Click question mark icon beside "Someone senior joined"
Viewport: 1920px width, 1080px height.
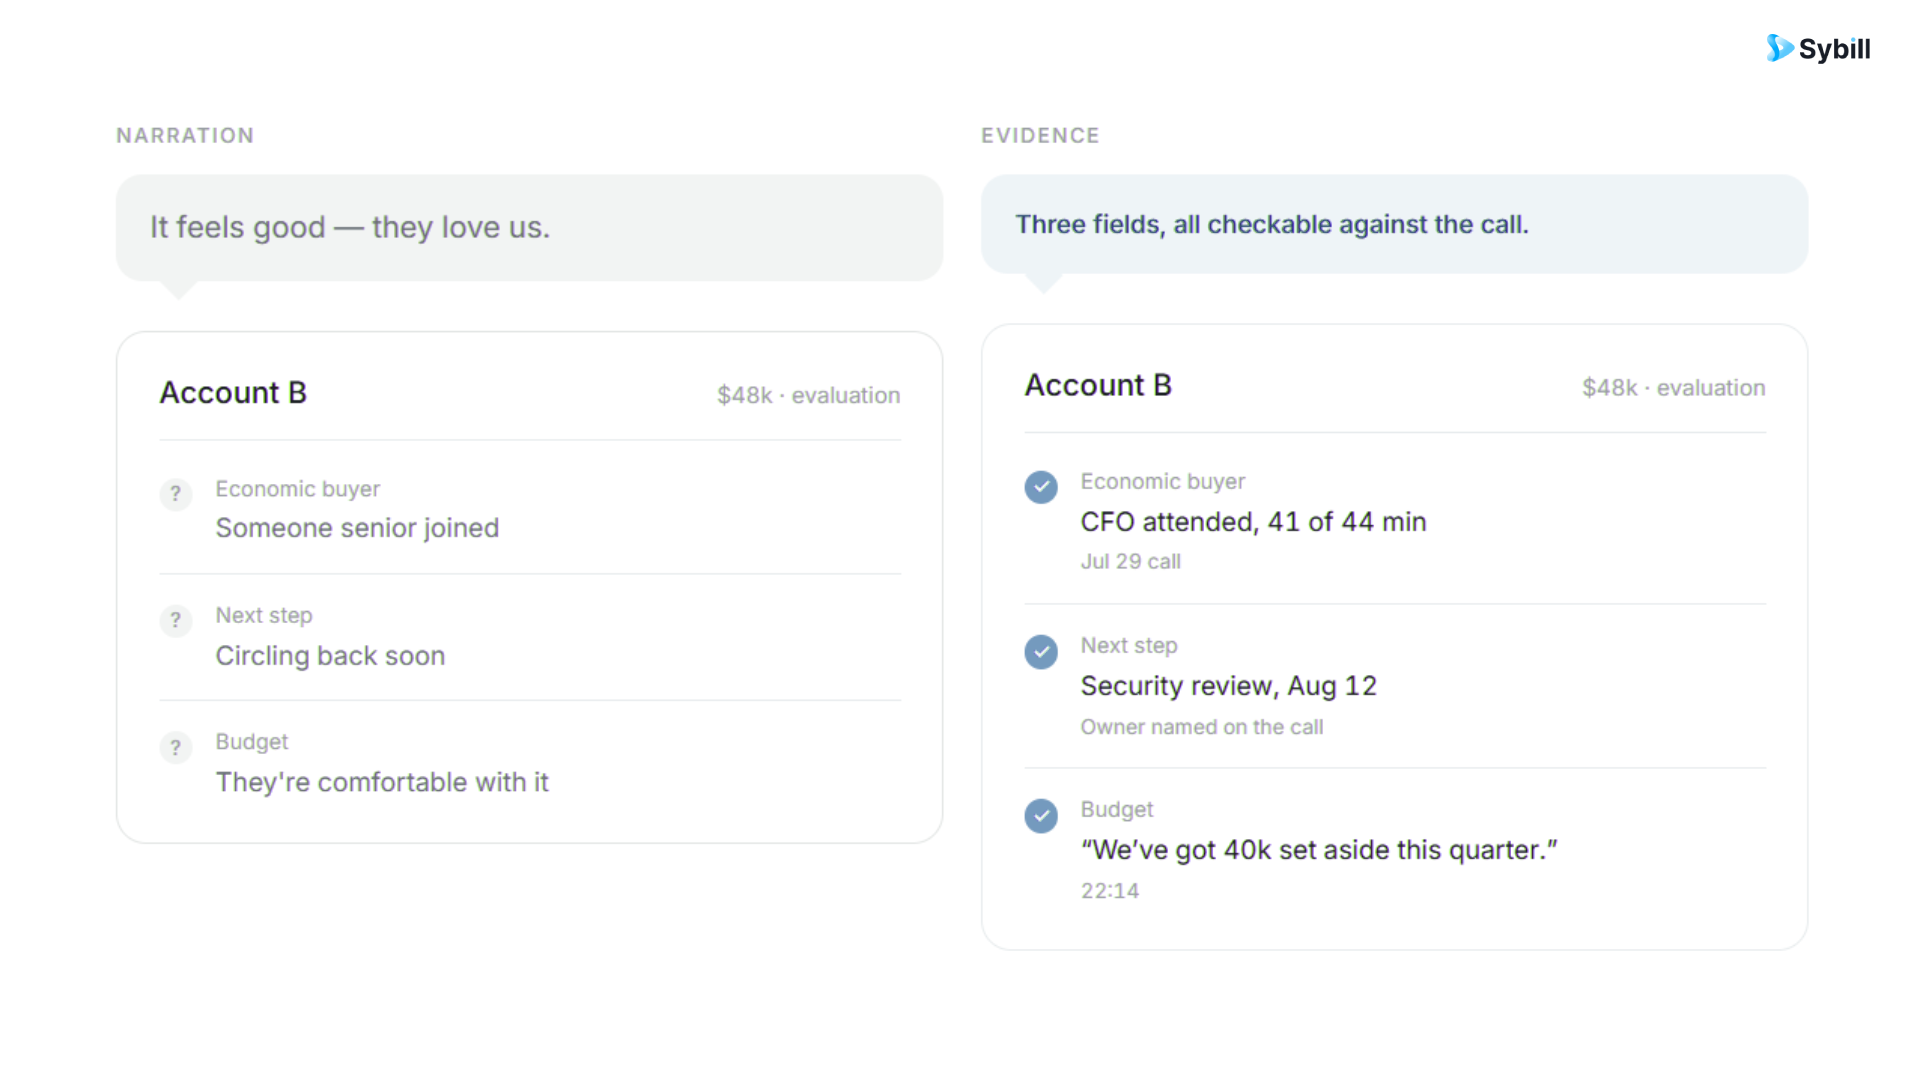coord(176,494)
